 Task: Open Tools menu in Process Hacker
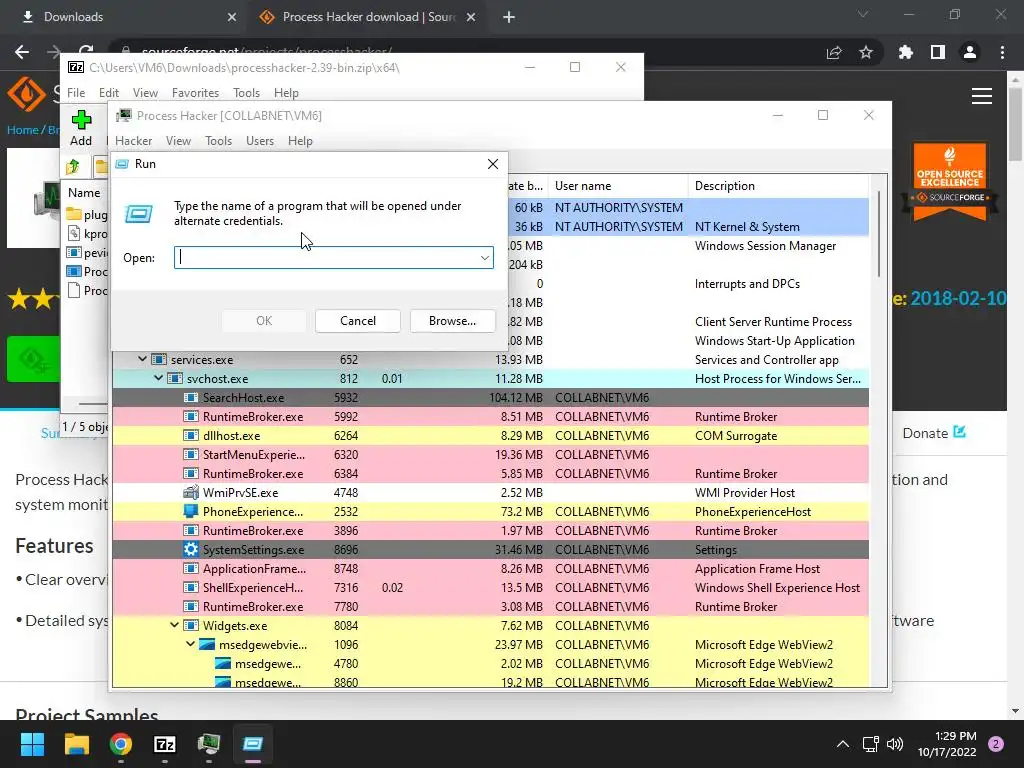point(218,141)
